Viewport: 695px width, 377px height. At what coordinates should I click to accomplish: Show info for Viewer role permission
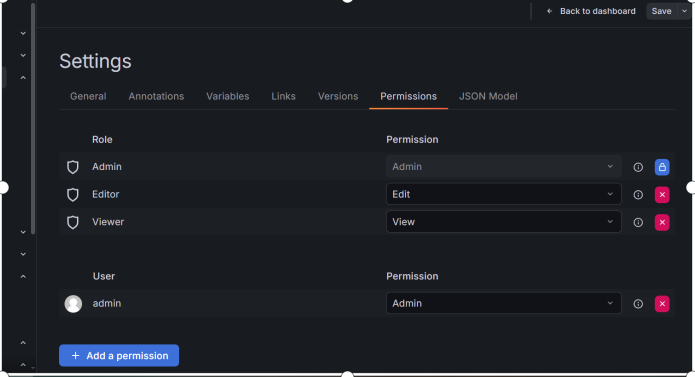pyautogui.click(x=638, y=222)
